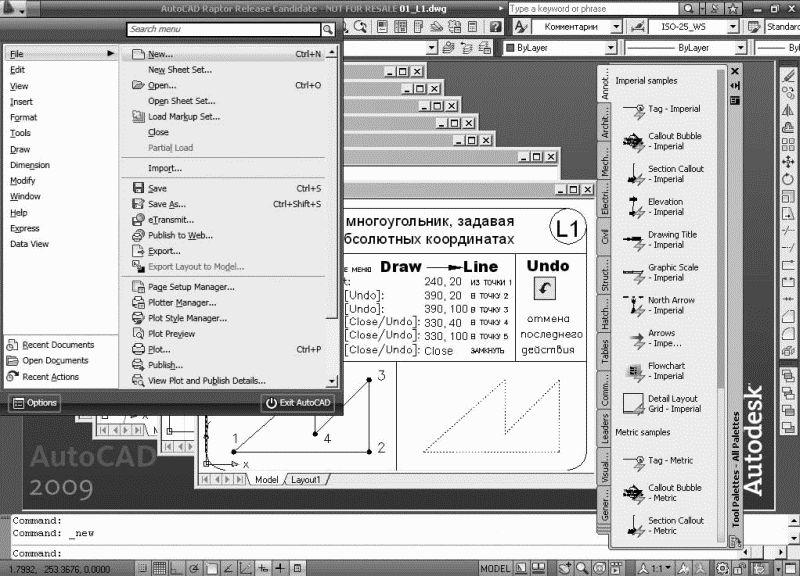
Task: Switch to the Layout1 tab
Action: [x=306, y=479]
